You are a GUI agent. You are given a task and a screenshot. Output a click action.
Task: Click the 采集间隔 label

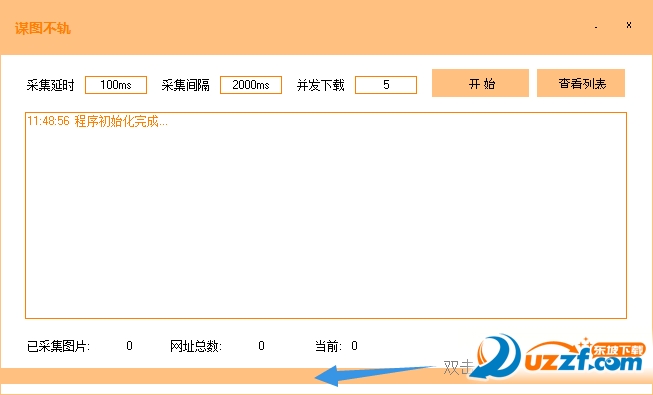[x=185, y=85]
